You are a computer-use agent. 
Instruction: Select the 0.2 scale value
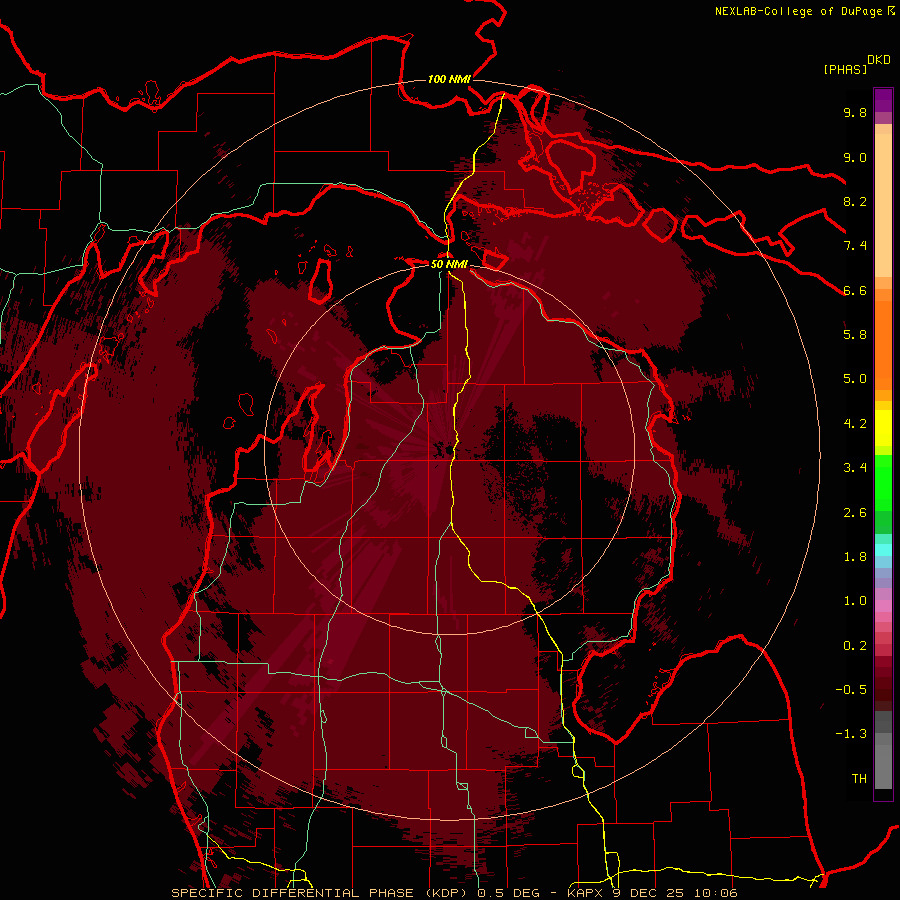point(855,646)
